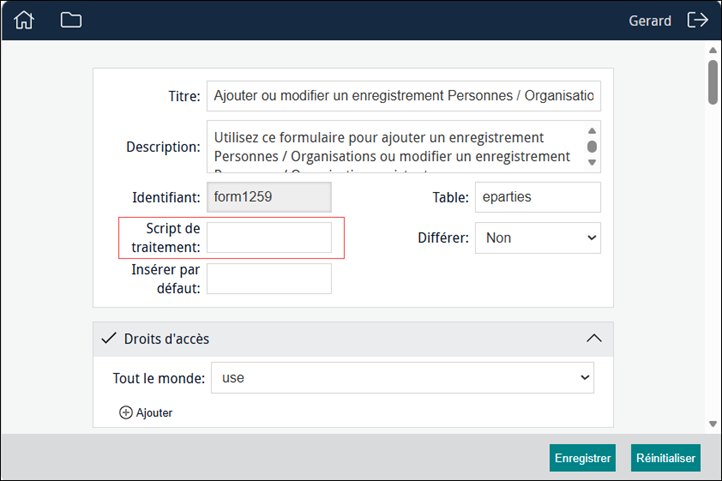Click the Insérer par défaut label

pyautogui.click(x=166, y=278)
